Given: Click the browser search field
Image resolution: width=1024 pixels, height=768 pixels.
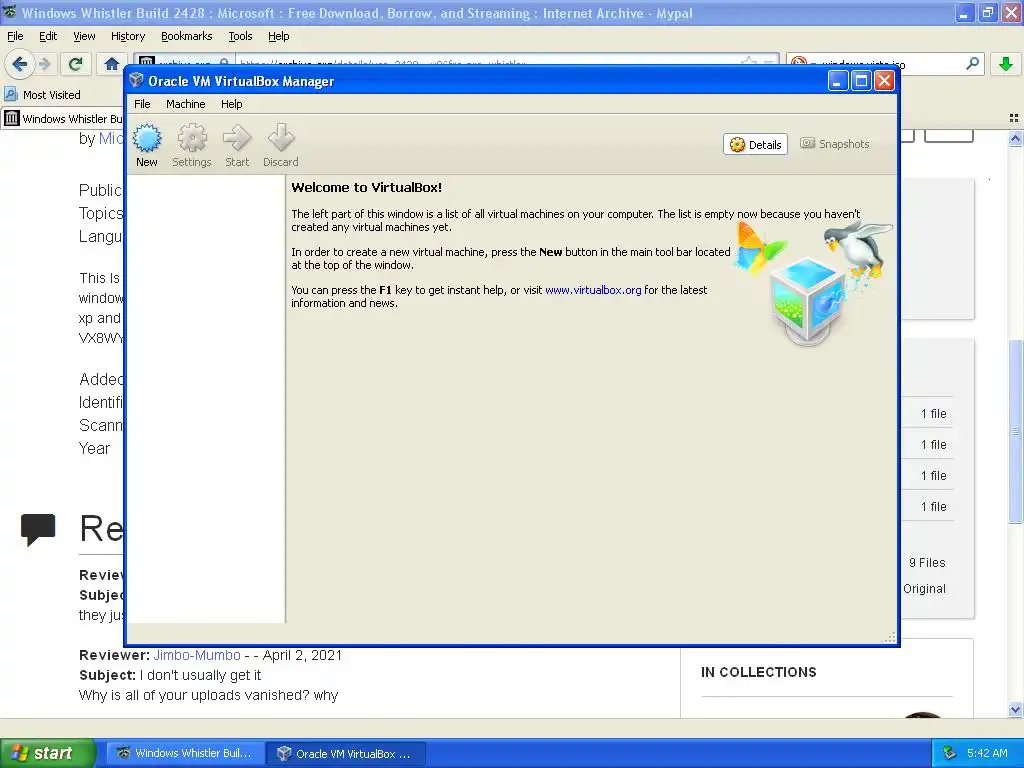Looking at the screenshot, I should point(885,63).
